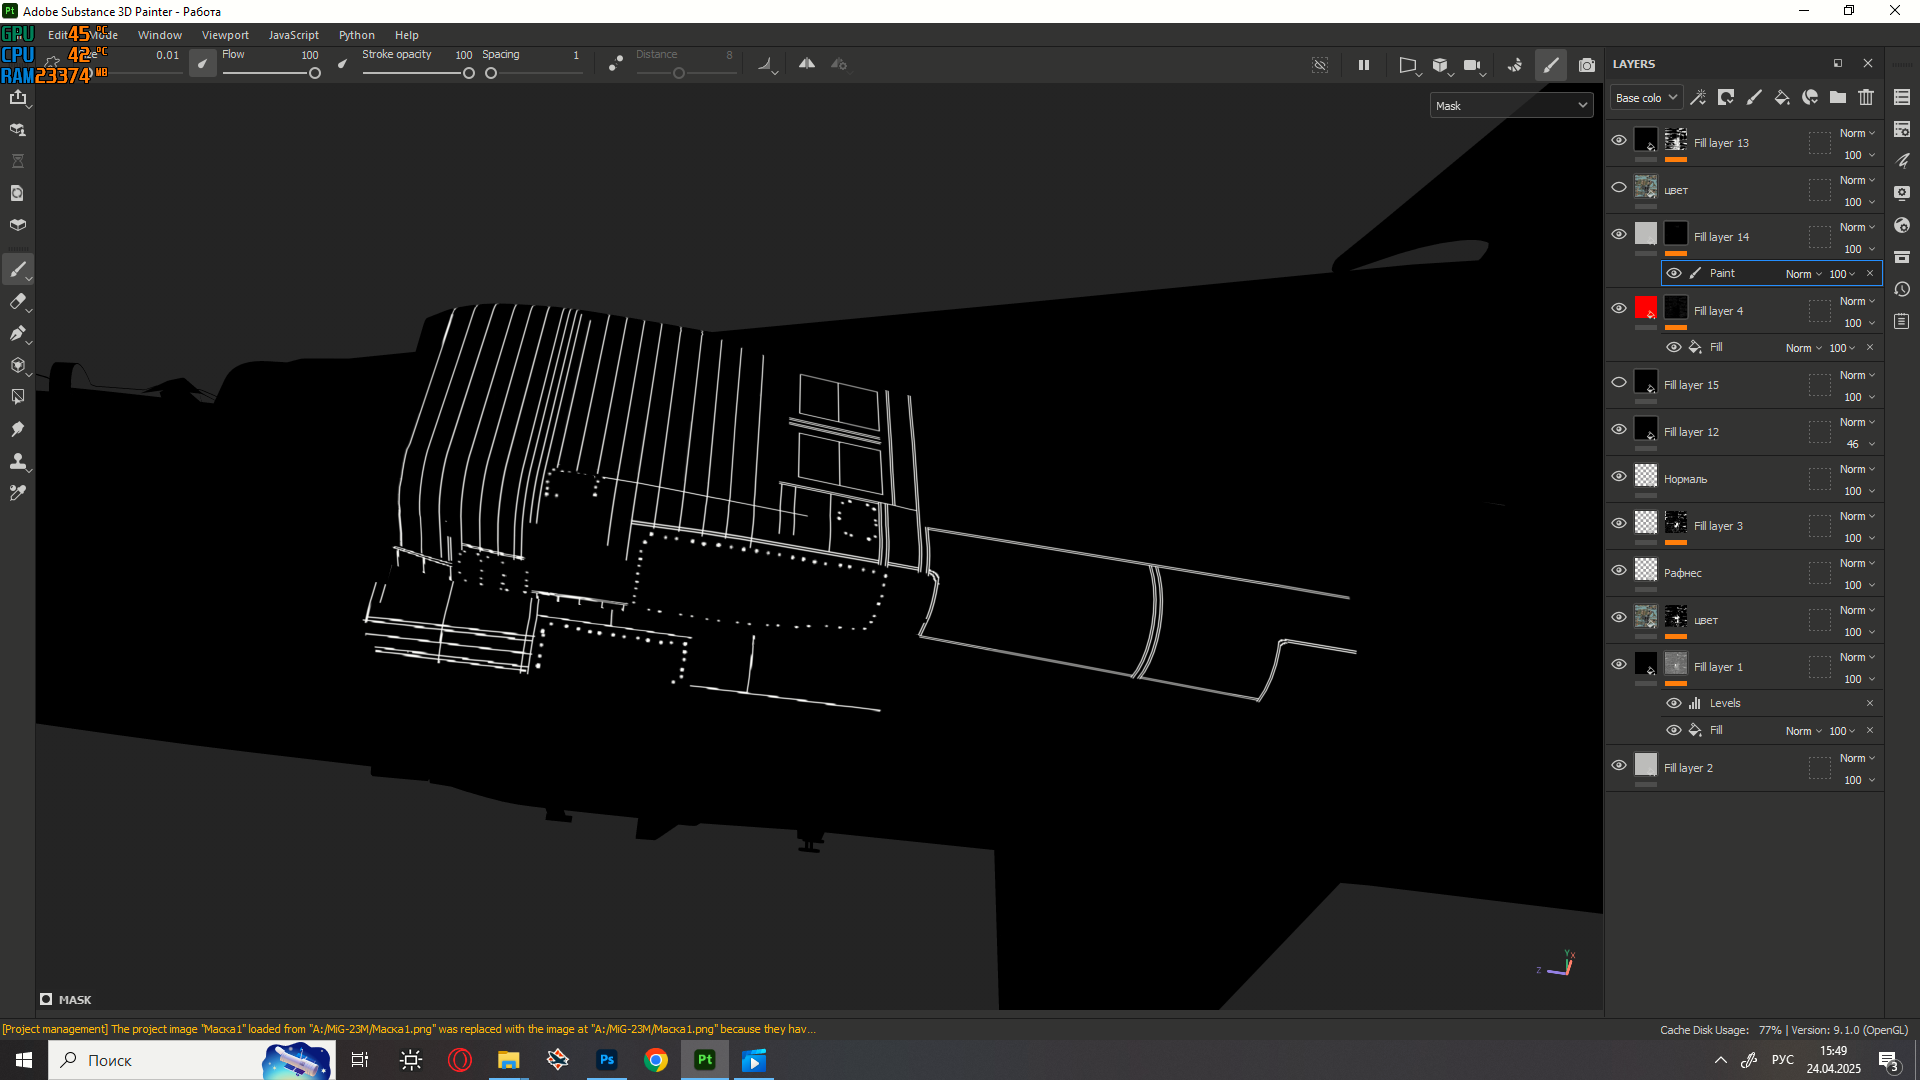Open blend mode dropdown of Fill layer 2
The image size is (1920, 1080).
pyautogui.click(x=1858, y=758)
